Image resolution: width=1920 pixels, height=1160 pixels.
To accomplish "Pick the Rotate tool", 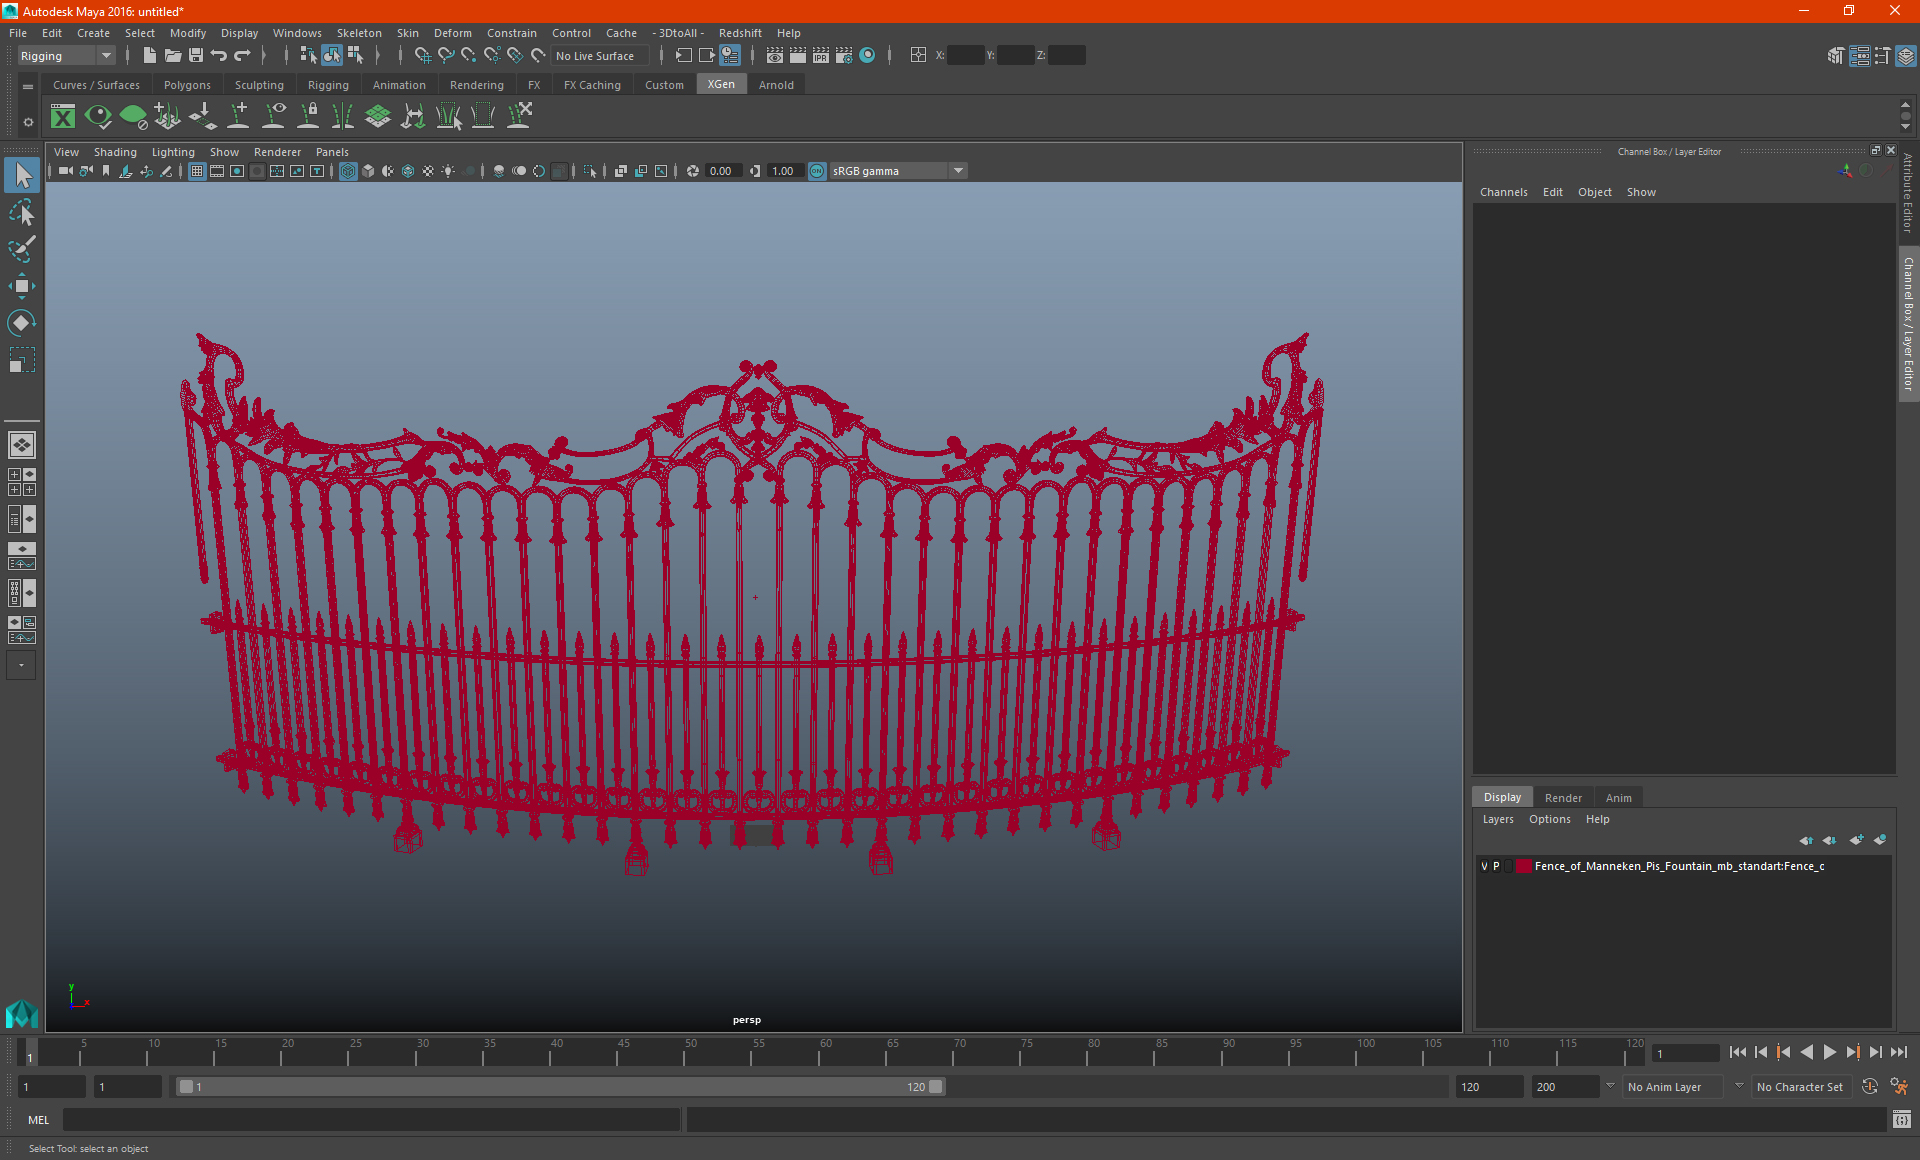I will [22, 323].
